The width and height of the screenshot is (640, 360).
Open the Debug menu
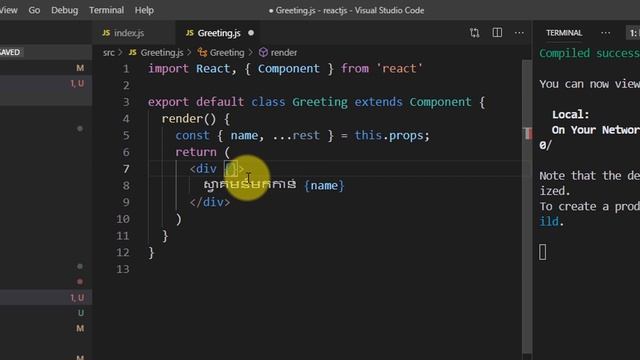(64, 10)
